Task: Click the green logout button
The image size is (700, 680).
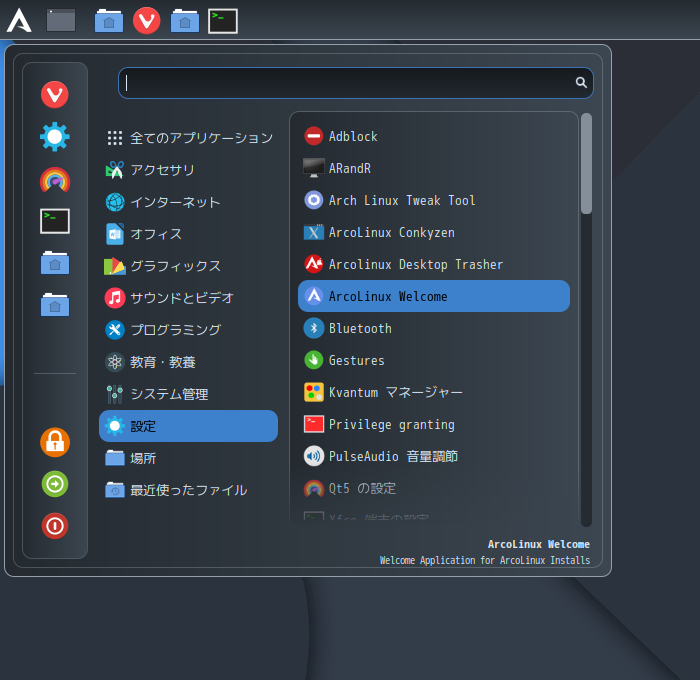Action: tap(55, 484)
